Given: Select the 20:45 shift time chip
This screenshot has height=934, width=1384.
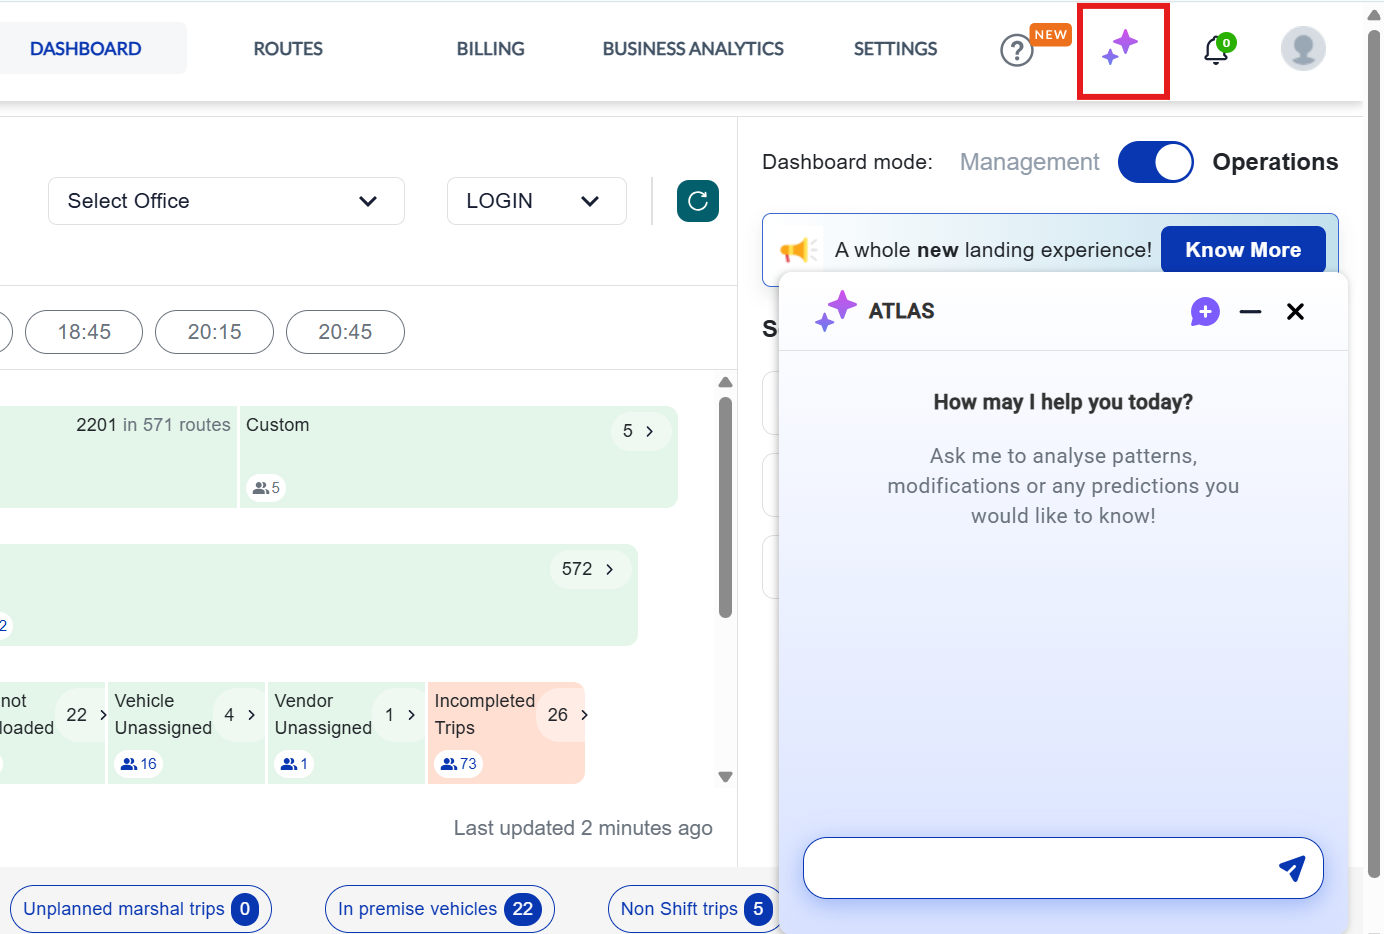Looking at the screenshot, I should 345,332.
